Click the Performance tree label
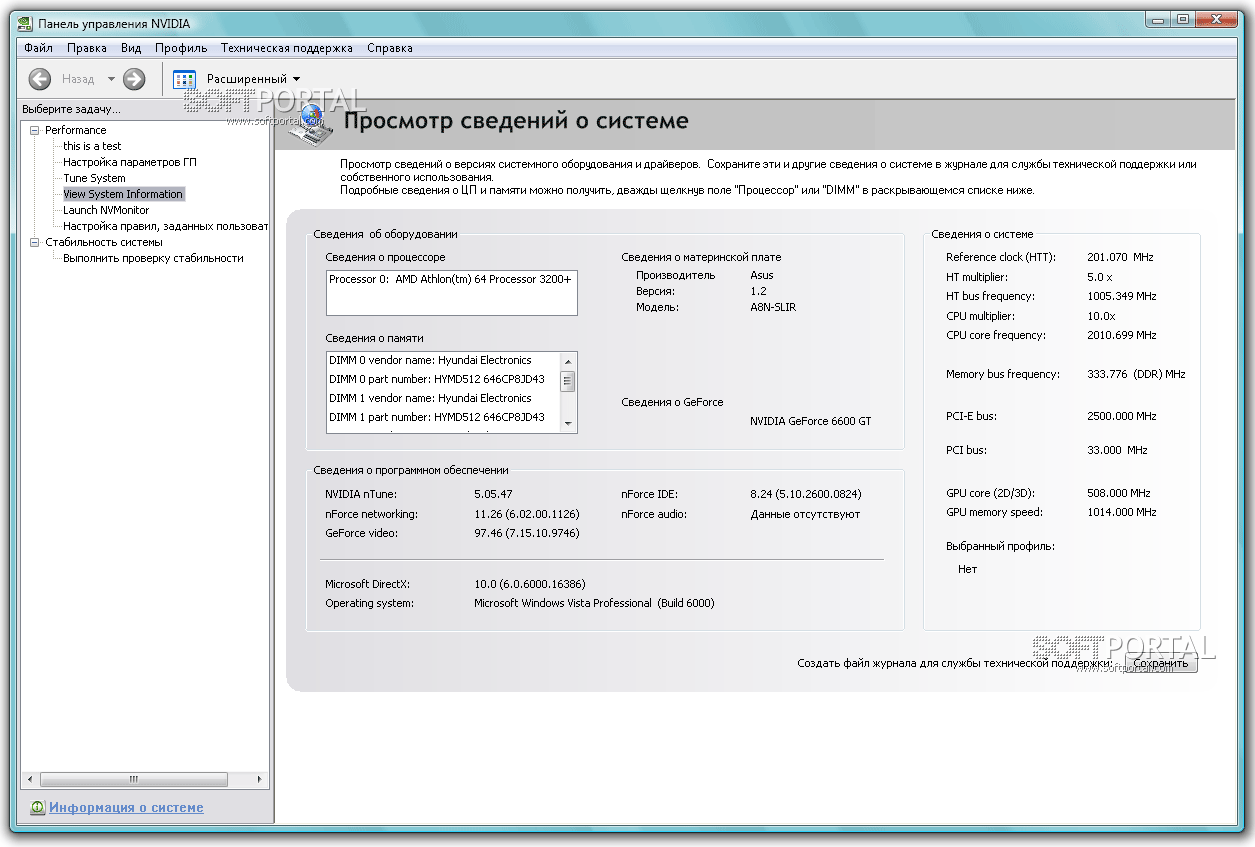Screen dimensions: 1255x847 point(75,130)
